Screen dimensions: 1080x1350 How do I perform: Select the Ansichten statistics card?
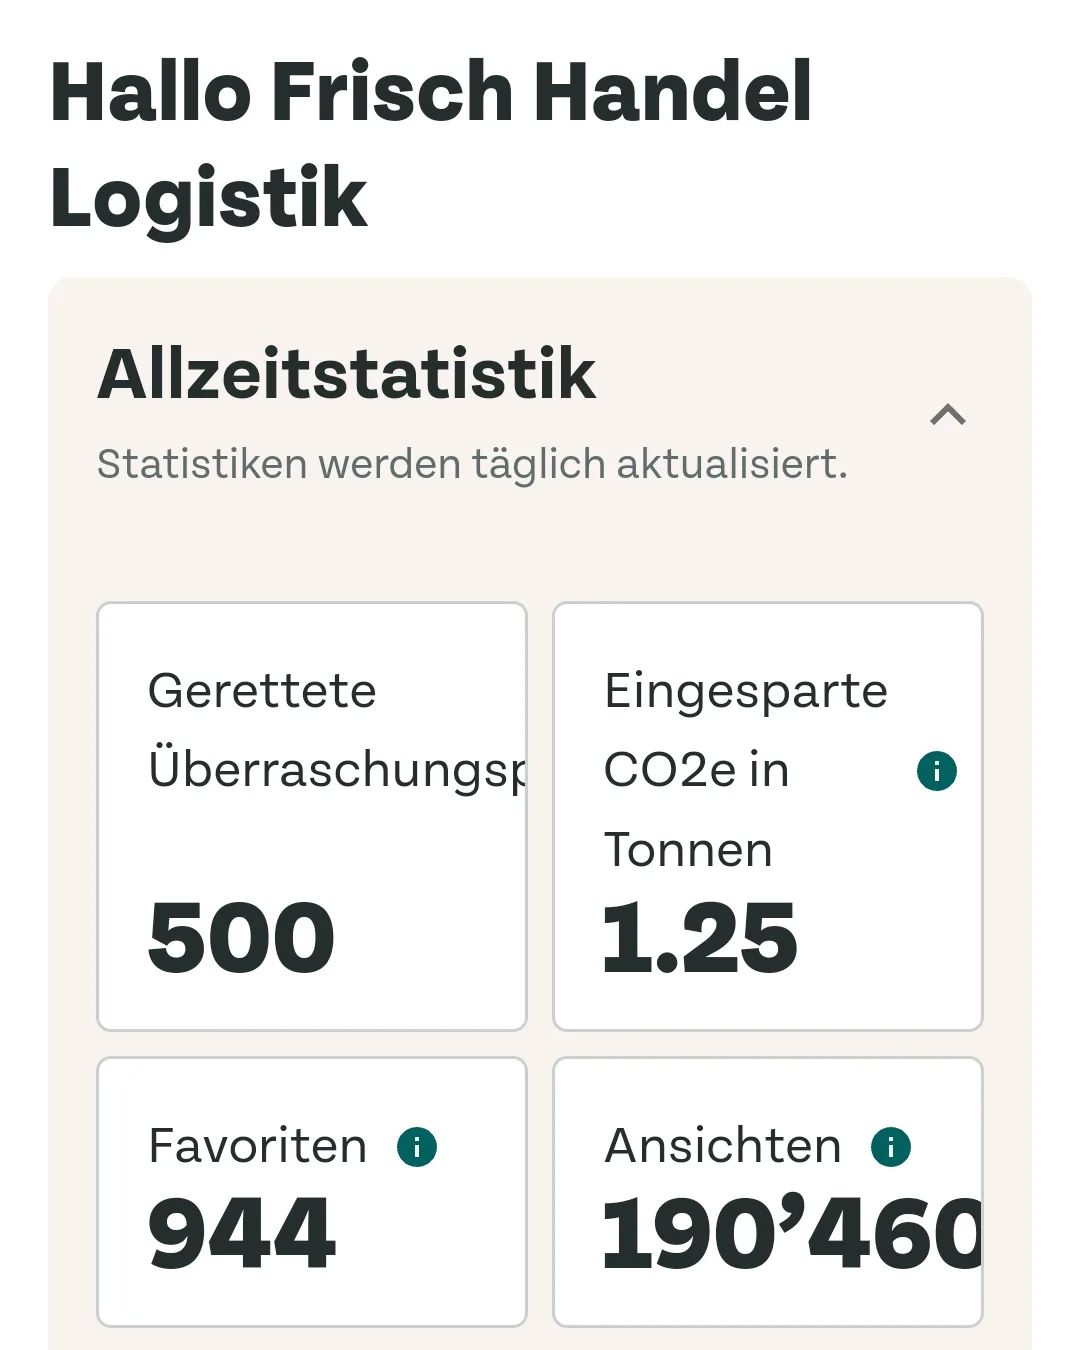(767, 1191)
